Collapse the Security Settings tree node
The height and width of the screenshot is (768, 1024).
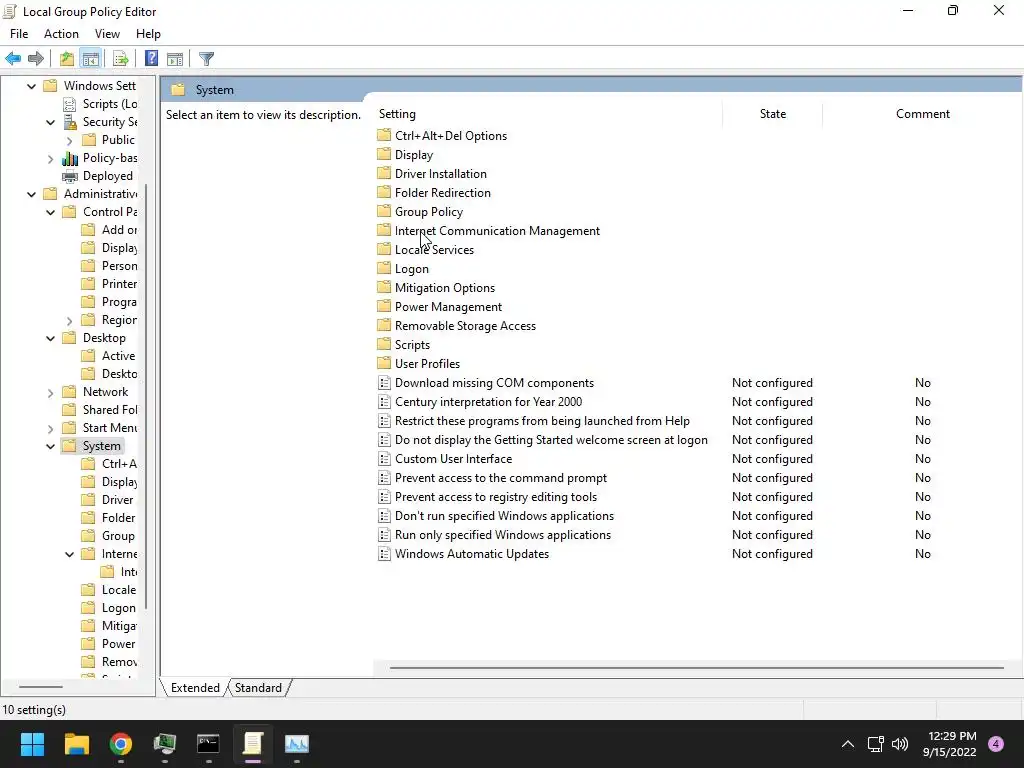point(50,122)
